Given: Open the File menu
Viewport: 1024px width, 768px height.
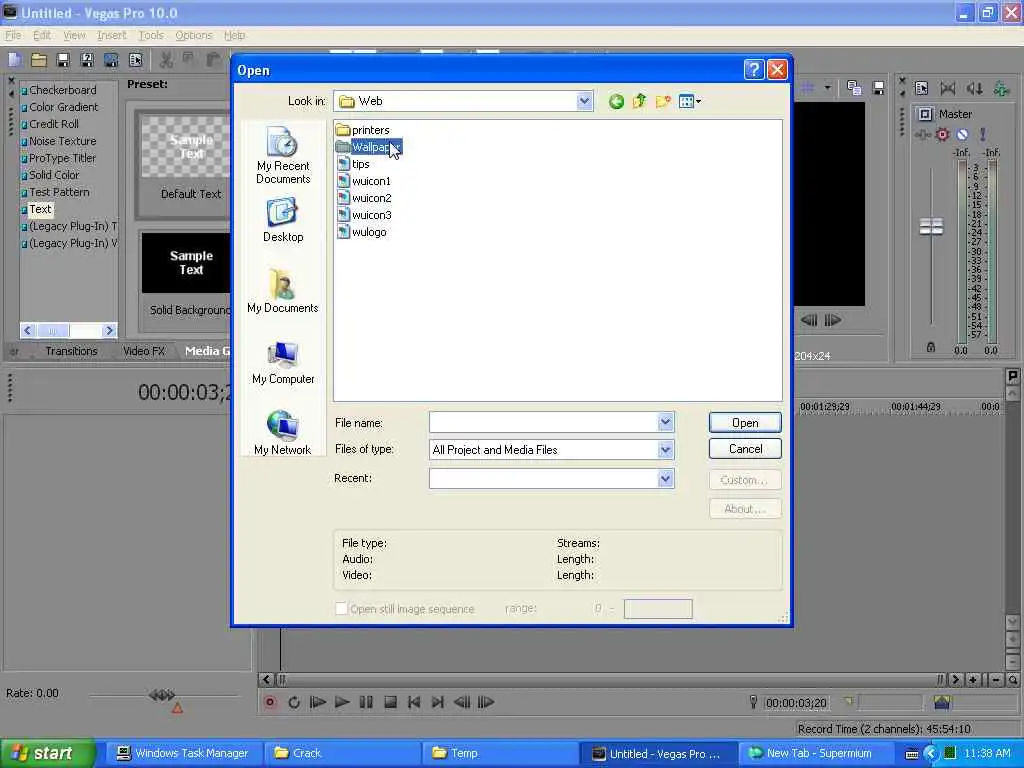Looking at the screenshot, I should tap(13, 35).
